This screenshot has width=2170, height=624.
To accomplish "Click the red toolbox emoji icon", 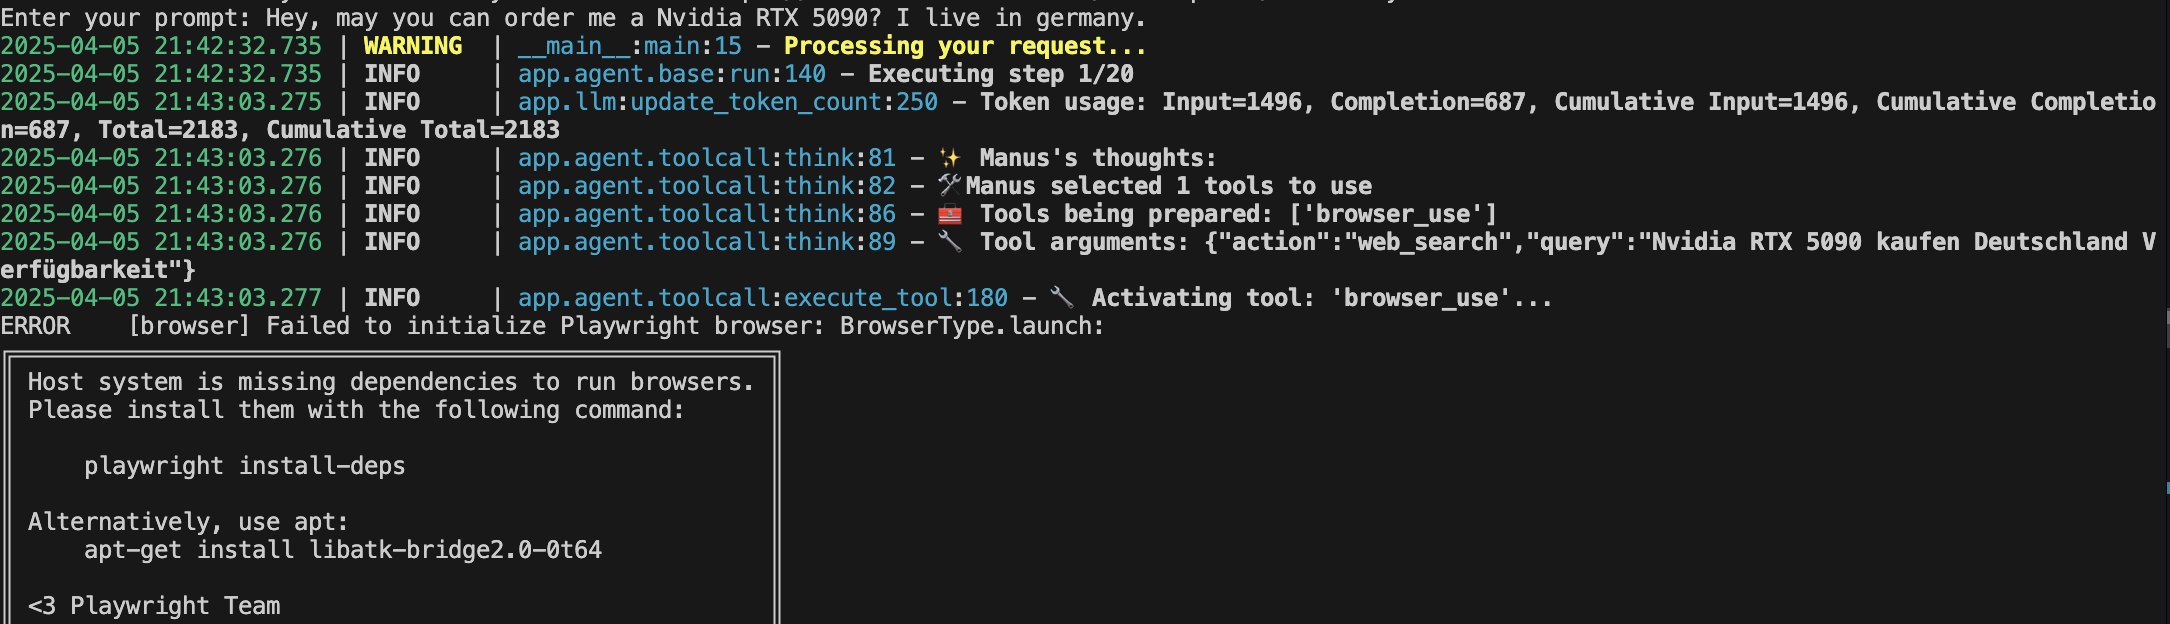I will 949,214.
